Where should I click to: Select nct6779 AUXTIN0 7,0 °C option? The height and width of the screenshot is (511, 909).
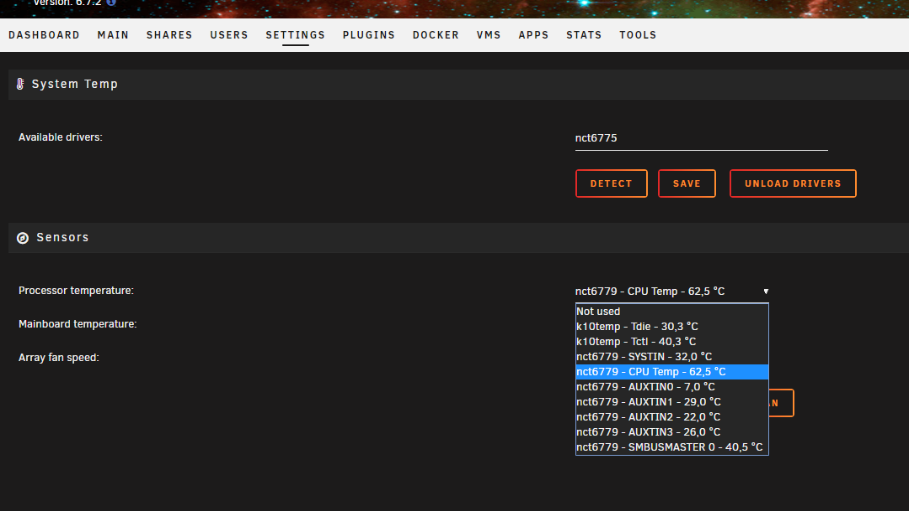click(x=671, y=387)
